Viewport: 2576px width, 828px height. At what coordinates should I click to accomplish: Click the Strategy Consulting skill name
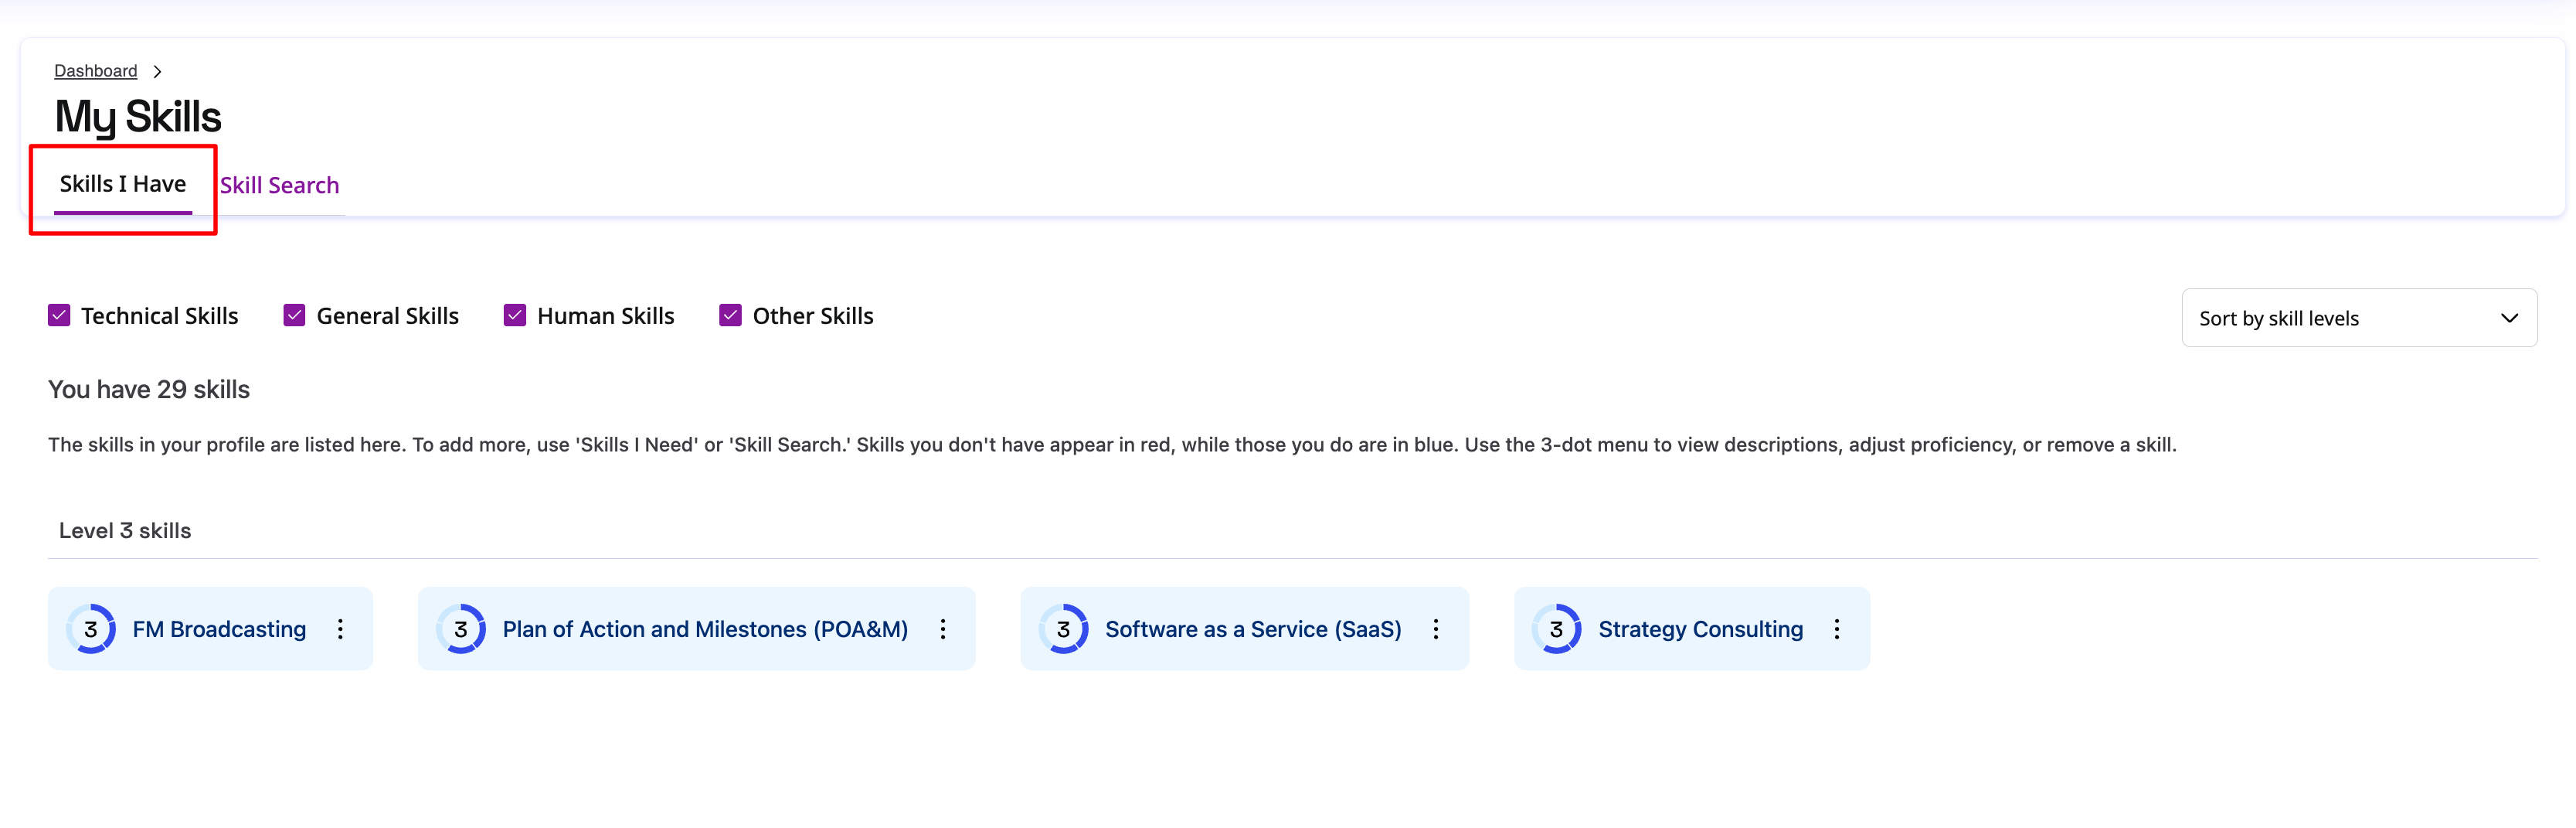click(1700, 629)
